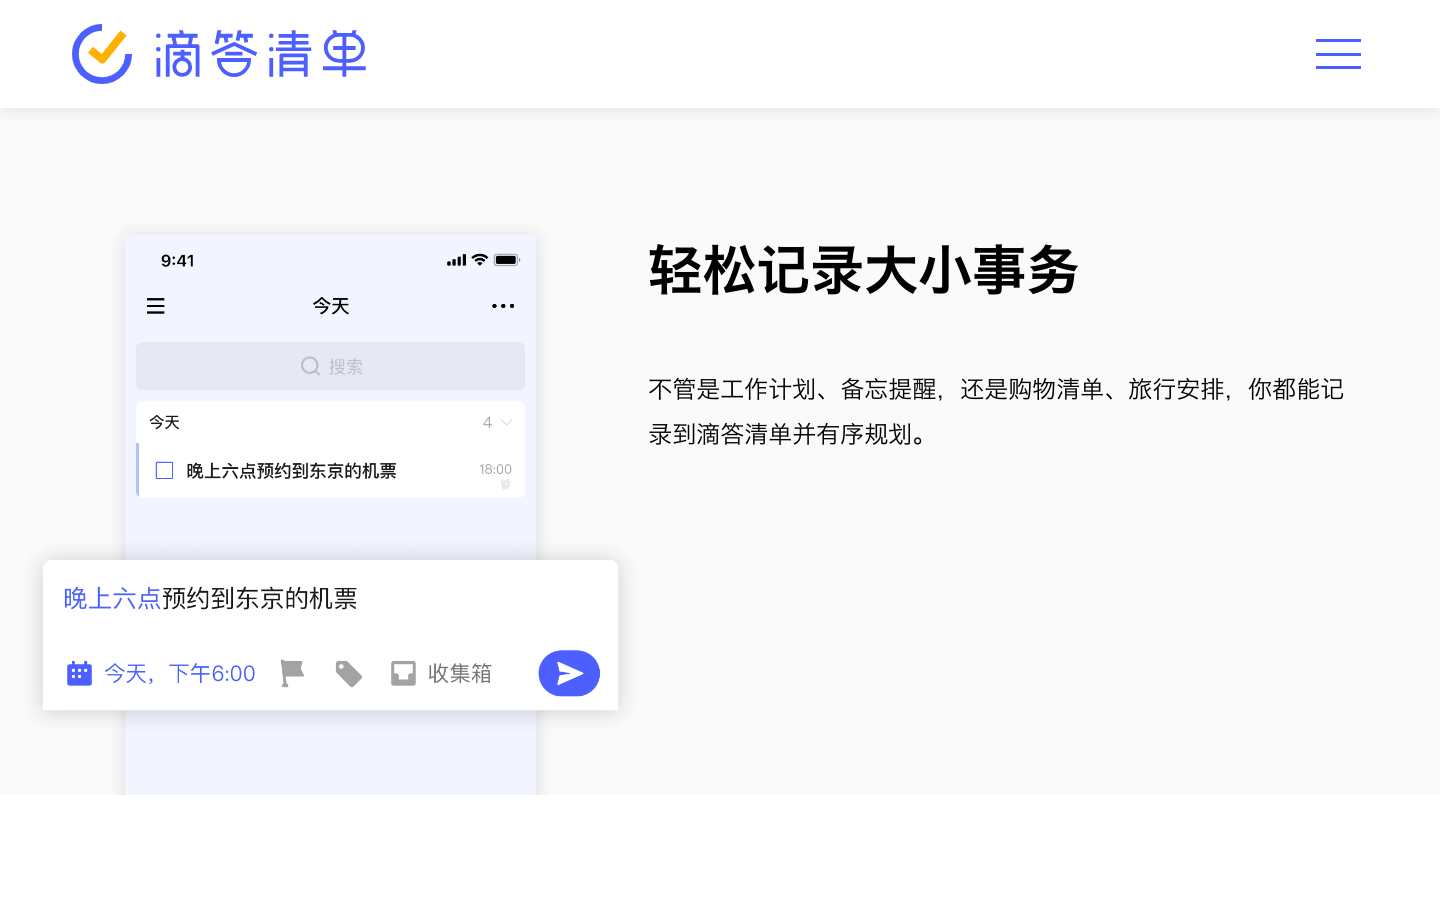Click the battery icon in phone status bar
This screenshot has height=900, width=1440.
tap(507, 260)
